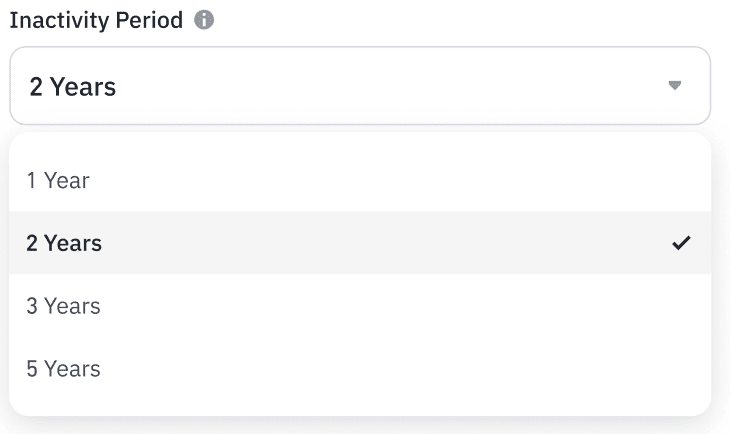Choose 3 Years from the list
The width and height of the screenshot is (730, 434).
(360, 305)
